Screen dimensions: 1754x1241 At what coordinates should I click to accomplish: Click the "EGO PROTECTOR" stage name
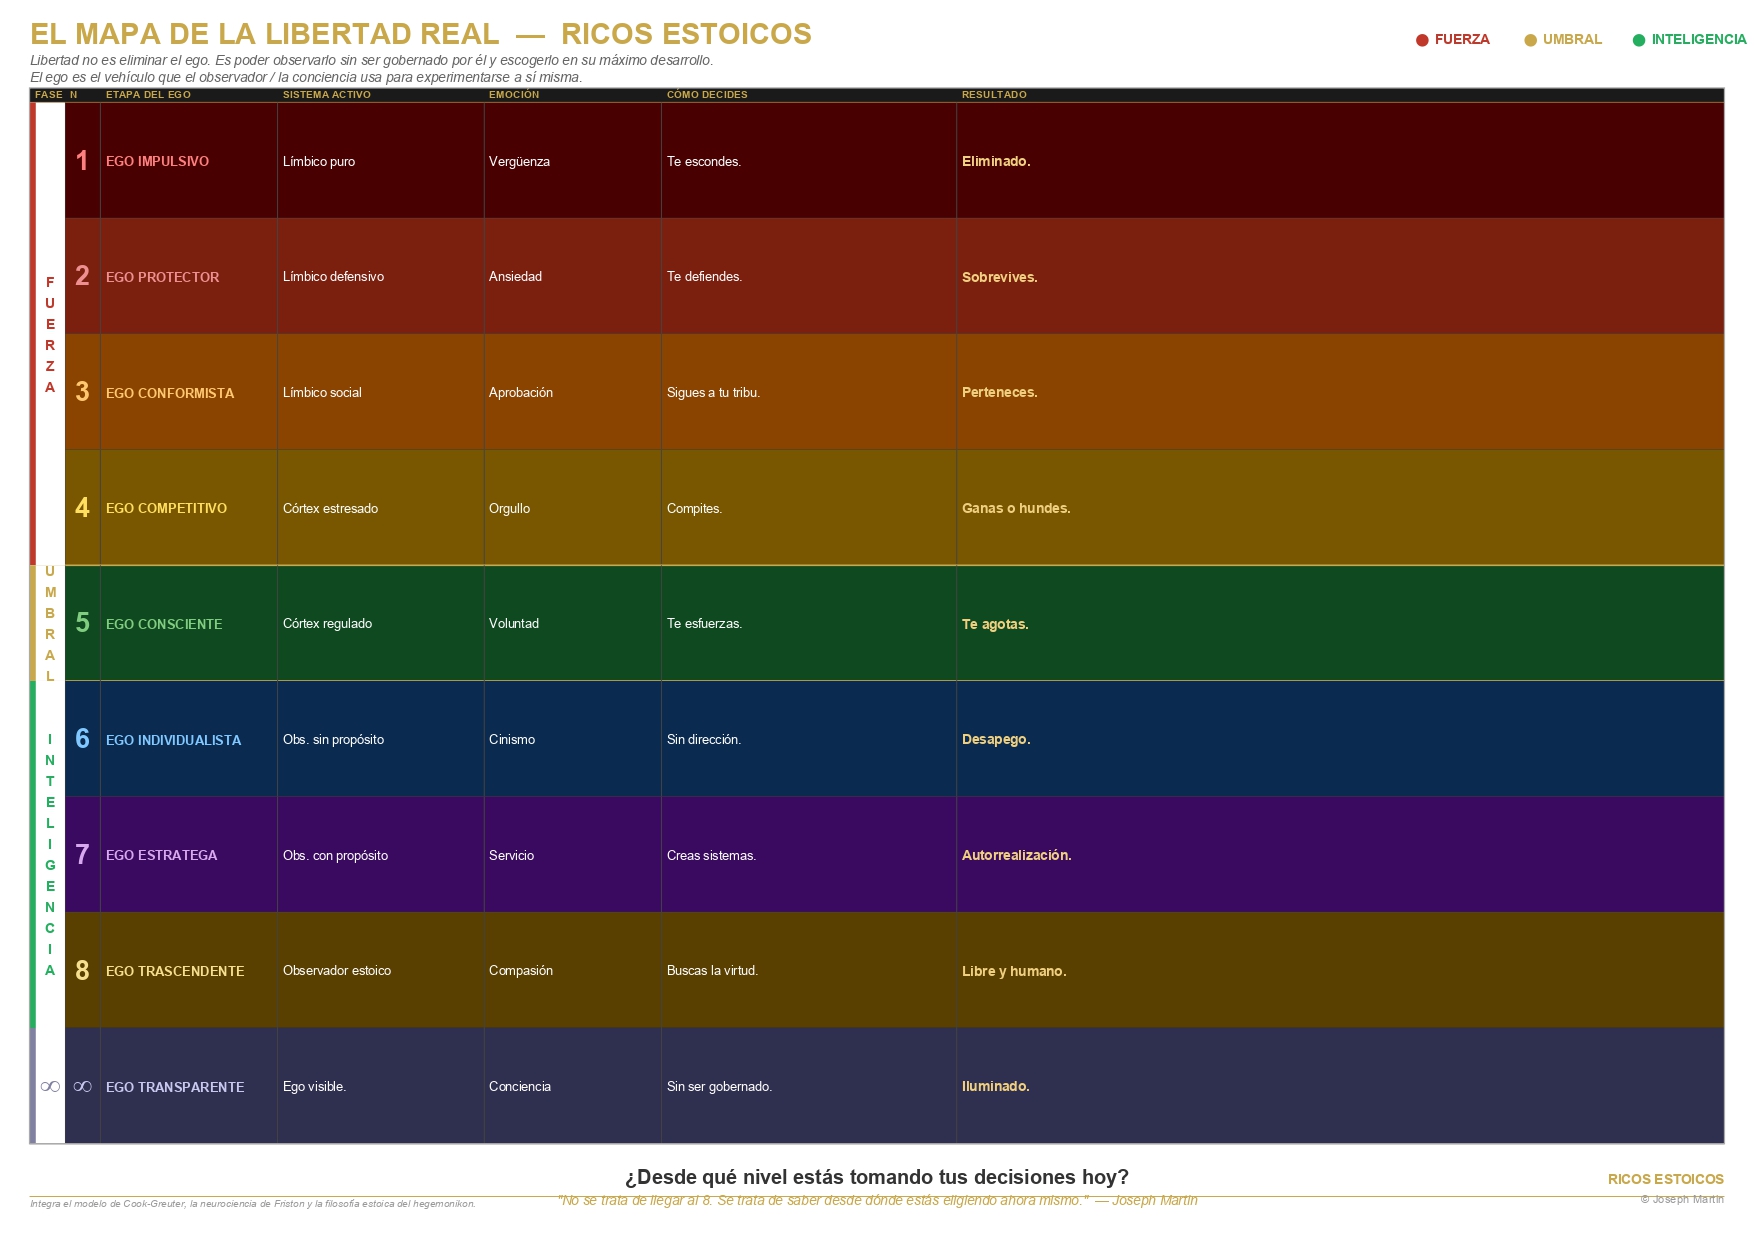pyautogui.click(x=162, y=277)
